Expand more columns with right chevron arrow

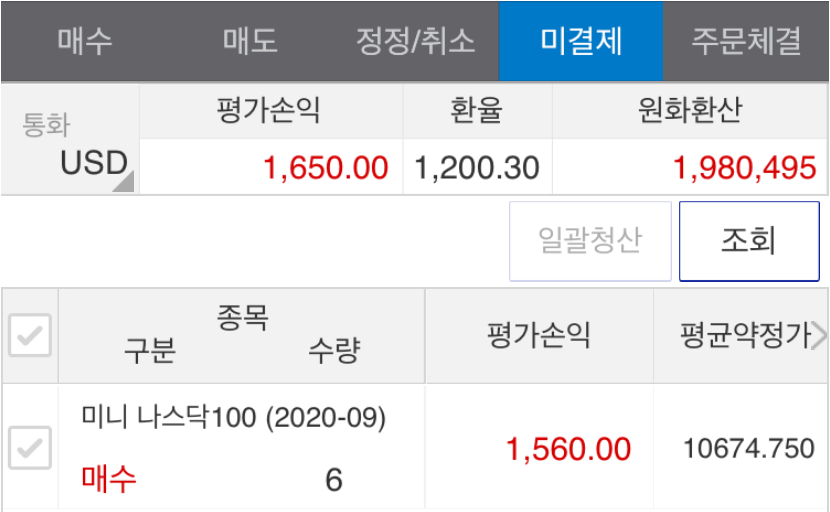click(819, 336)
